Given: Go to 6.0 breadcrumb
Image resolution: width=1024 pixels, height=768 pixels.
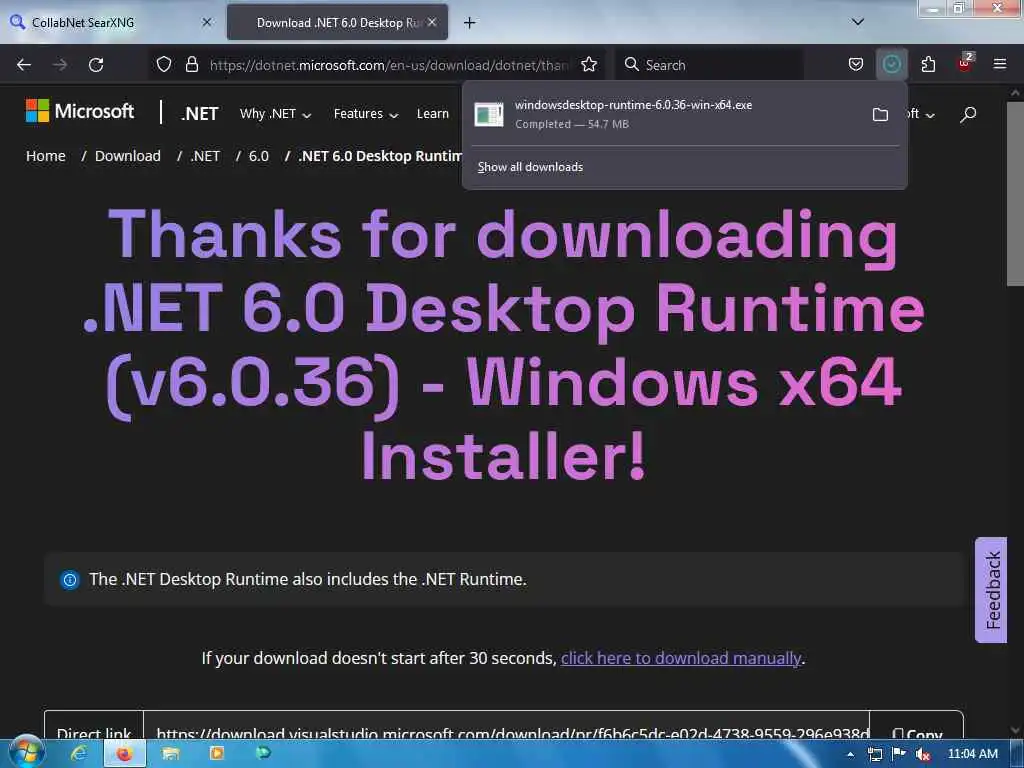Looking at the screenshot, I should point(259,156).
